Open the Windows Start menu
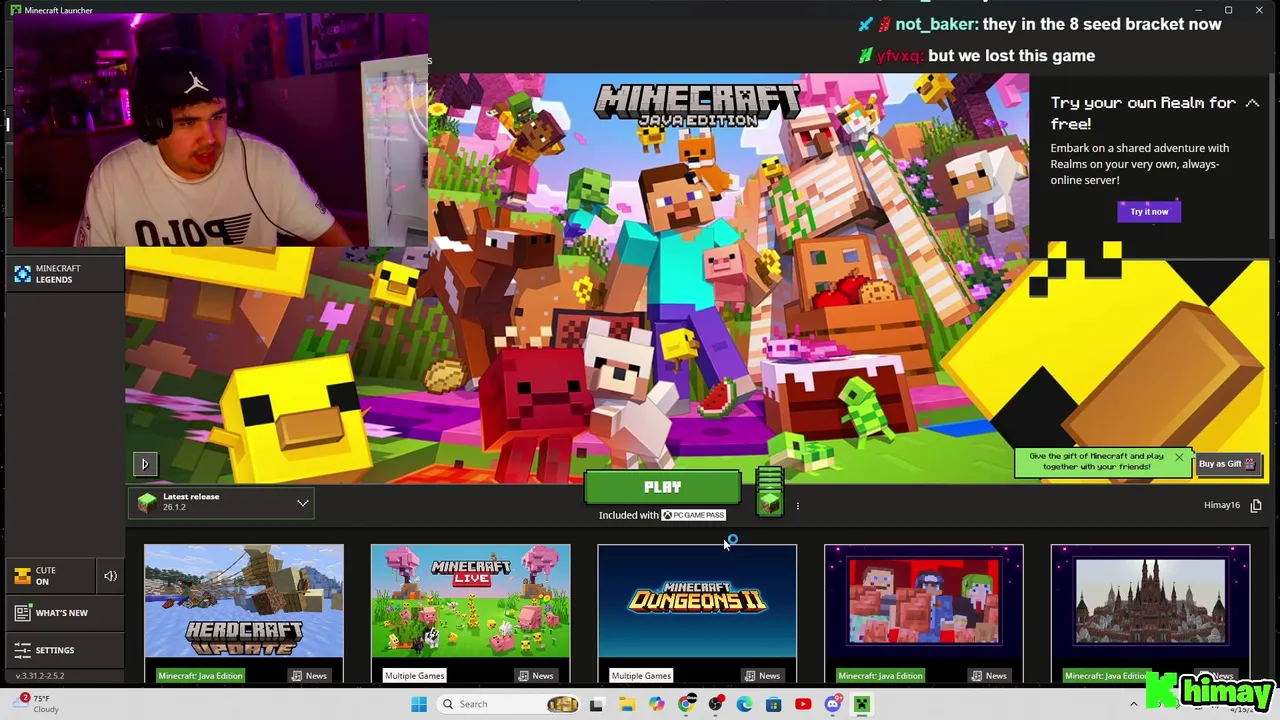Viewport: 1280px width, 720px height. [x=419, y=704]
